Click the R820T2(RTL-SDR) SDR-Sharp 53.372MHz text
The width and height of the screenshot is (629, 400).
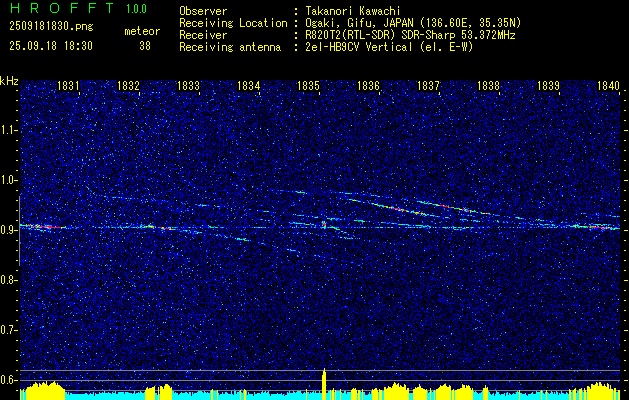coord(408,35)
